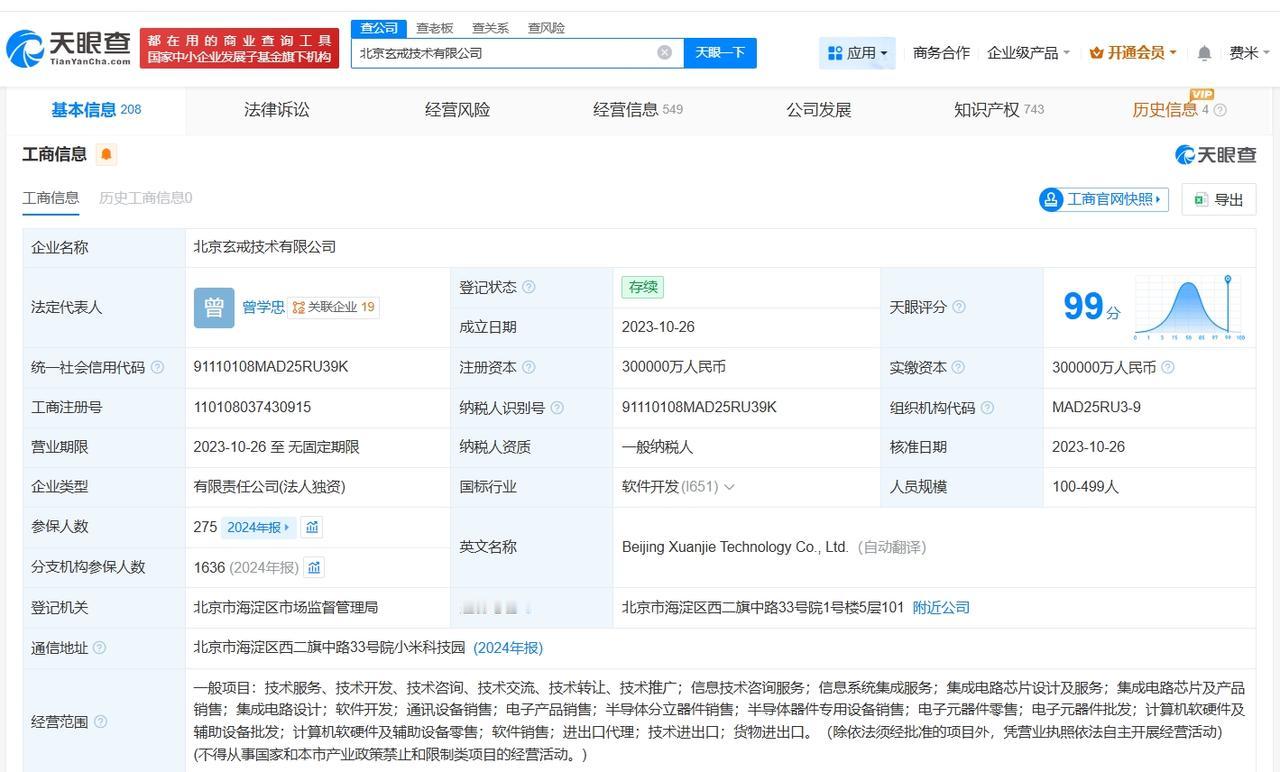Open chart icon next to 参保人数 2024年报

[312, 527]
